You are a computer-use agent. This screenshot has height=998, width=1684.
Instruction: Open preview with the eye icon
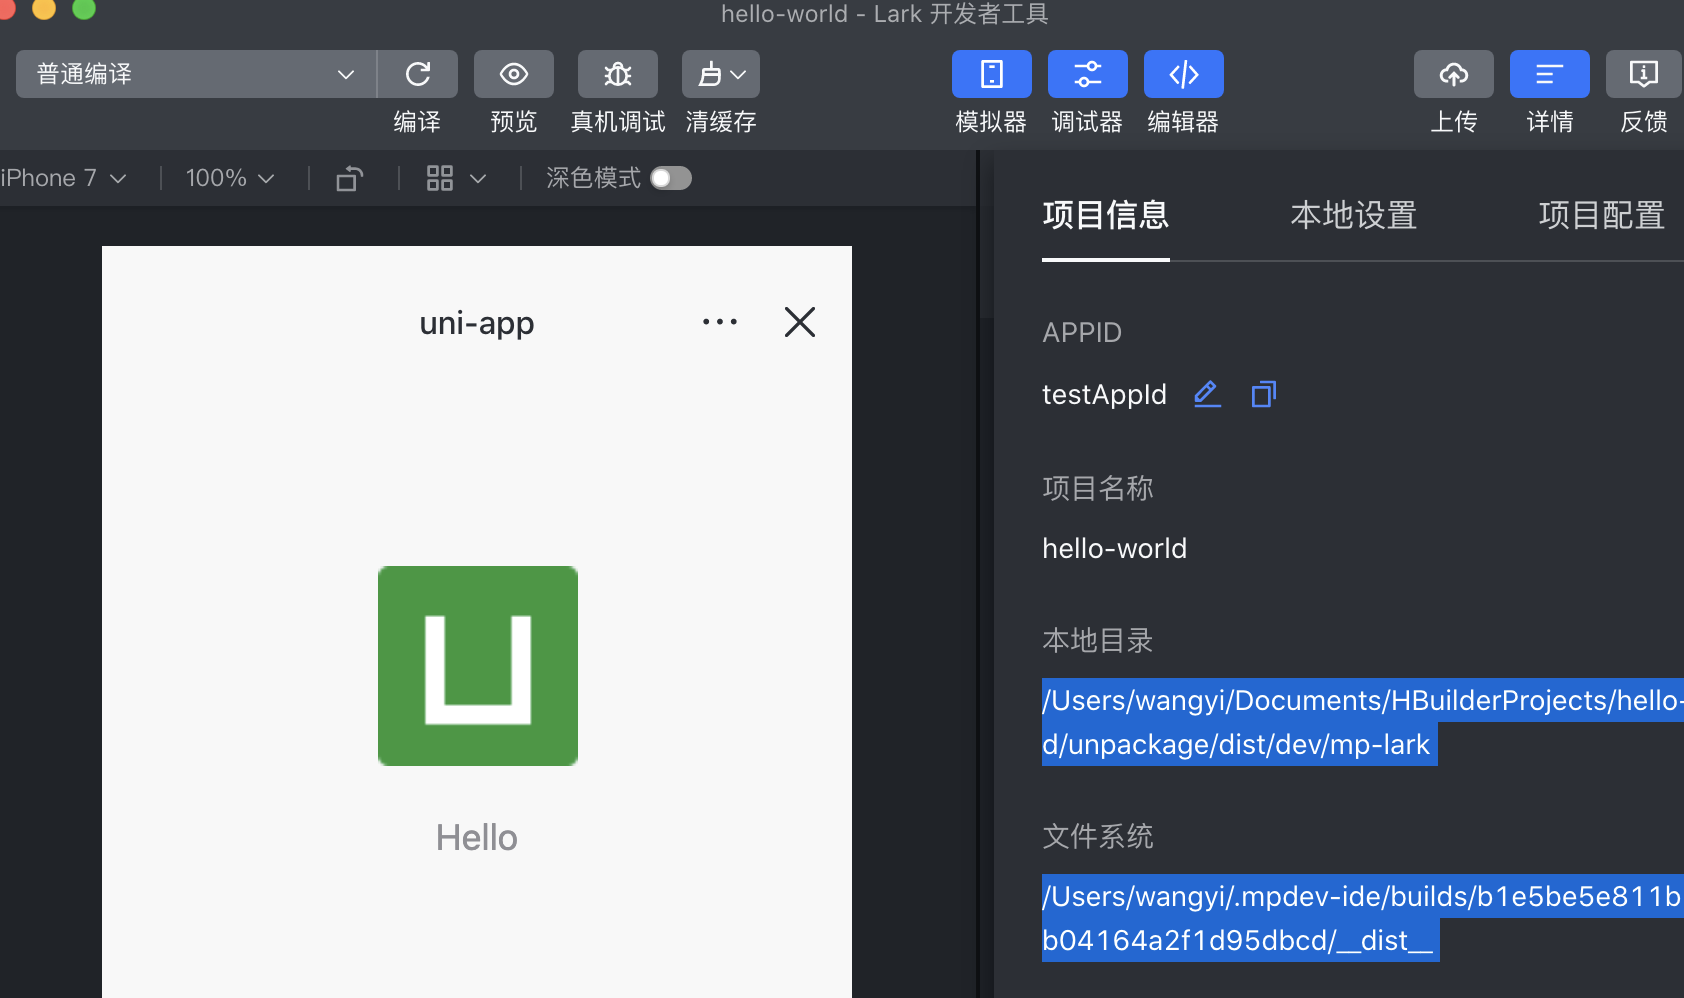coord(513,74)
